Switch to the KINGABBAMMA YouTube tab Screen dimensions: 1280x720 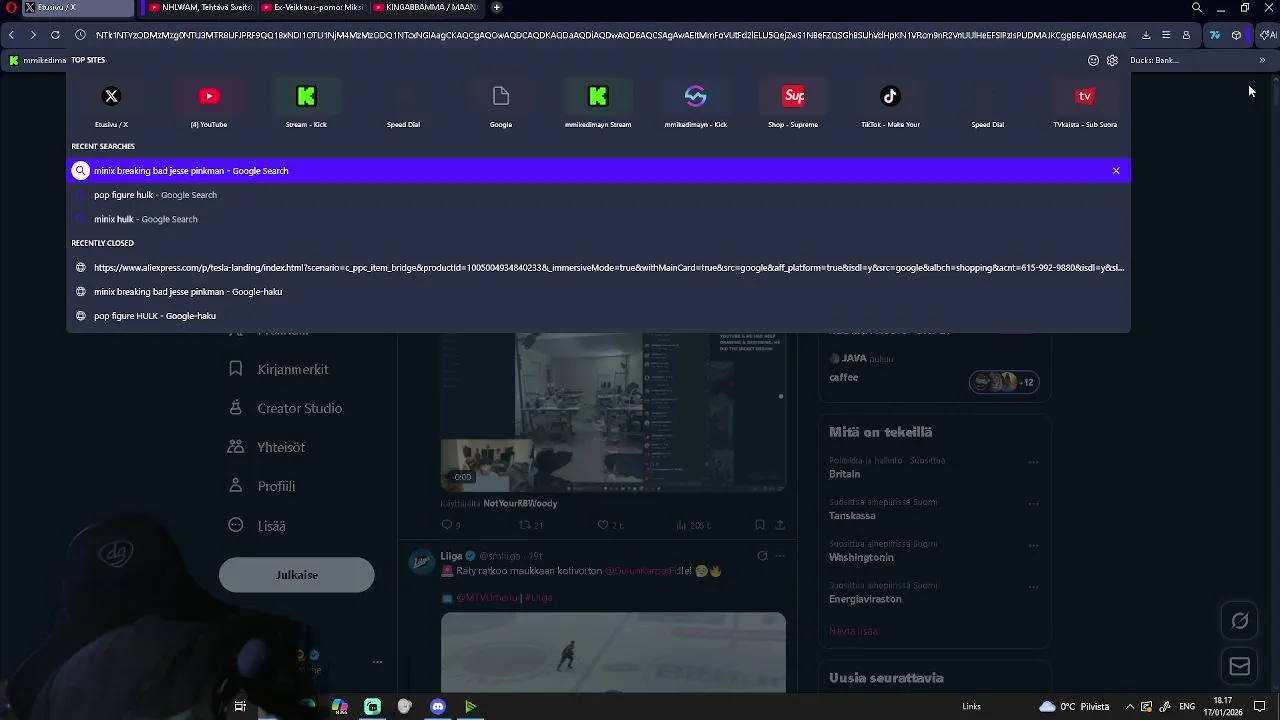tap(425, 8)
